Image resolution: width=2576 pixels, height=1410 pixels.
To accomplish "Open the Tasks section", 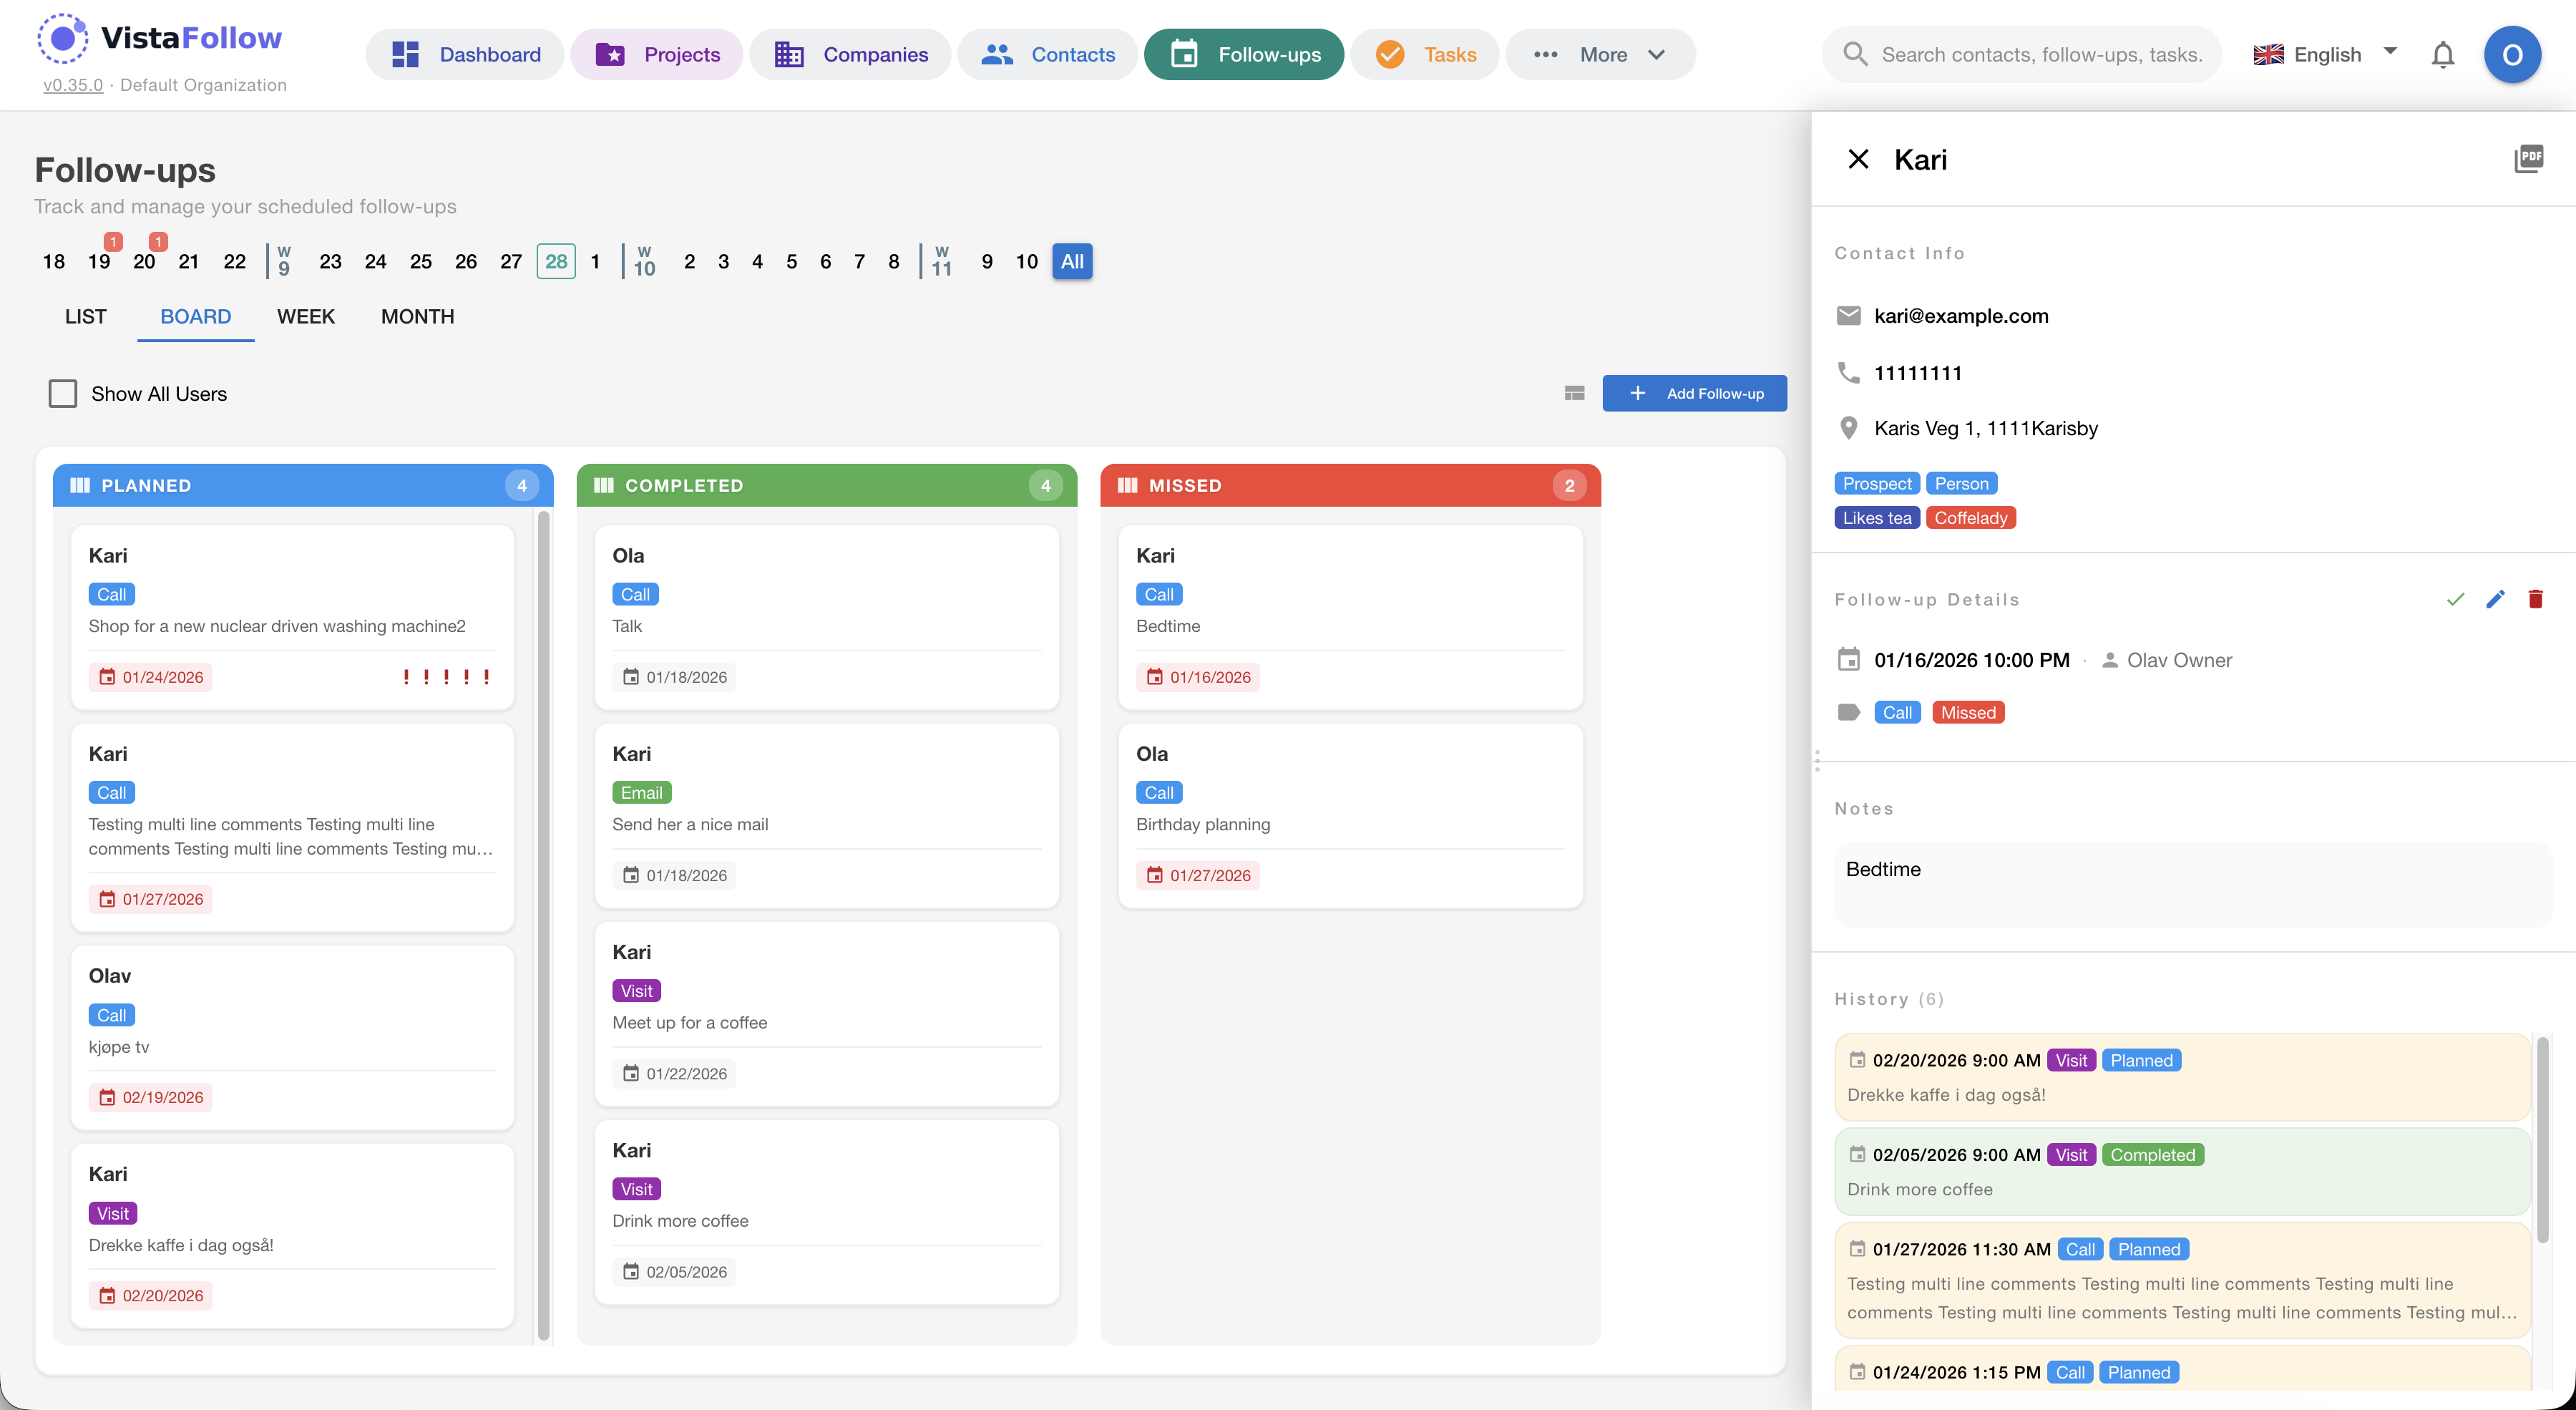I will tap(1424, 54).
